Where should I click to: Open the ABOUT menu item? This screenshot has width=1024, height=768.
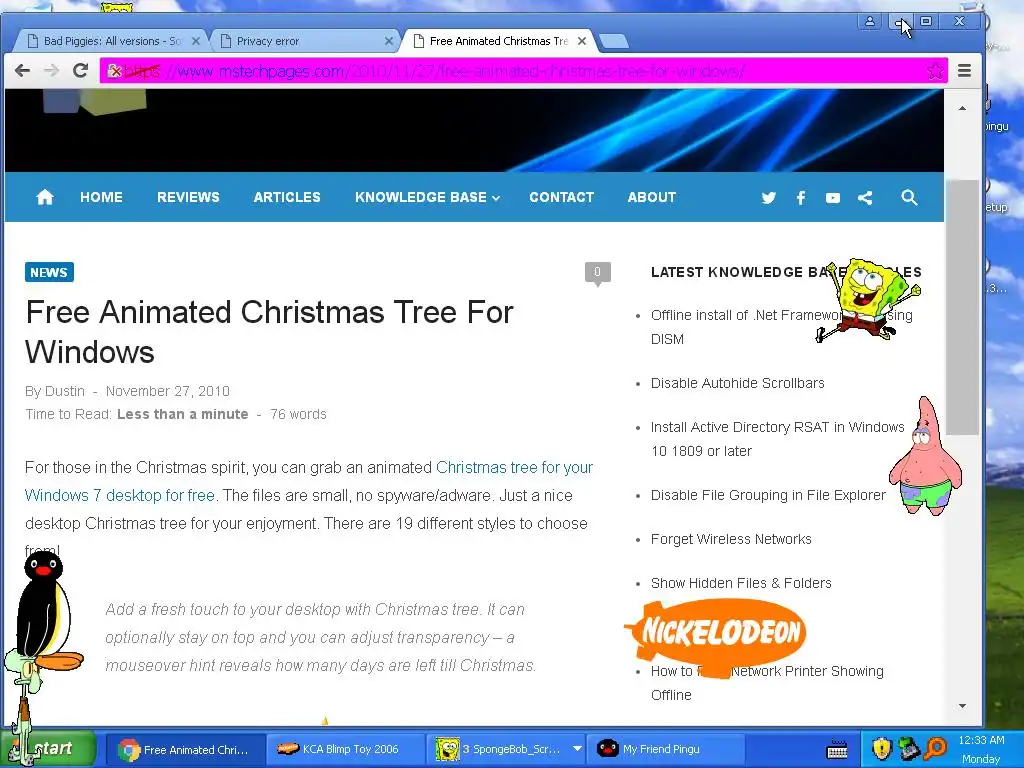tap(652, 197)
